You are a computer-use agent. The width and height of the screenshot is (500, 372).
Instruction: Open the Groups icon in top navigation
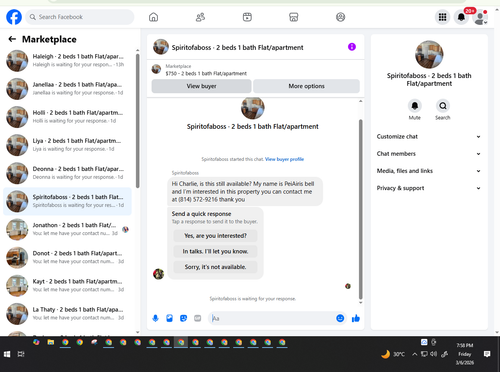click(340, 17)
